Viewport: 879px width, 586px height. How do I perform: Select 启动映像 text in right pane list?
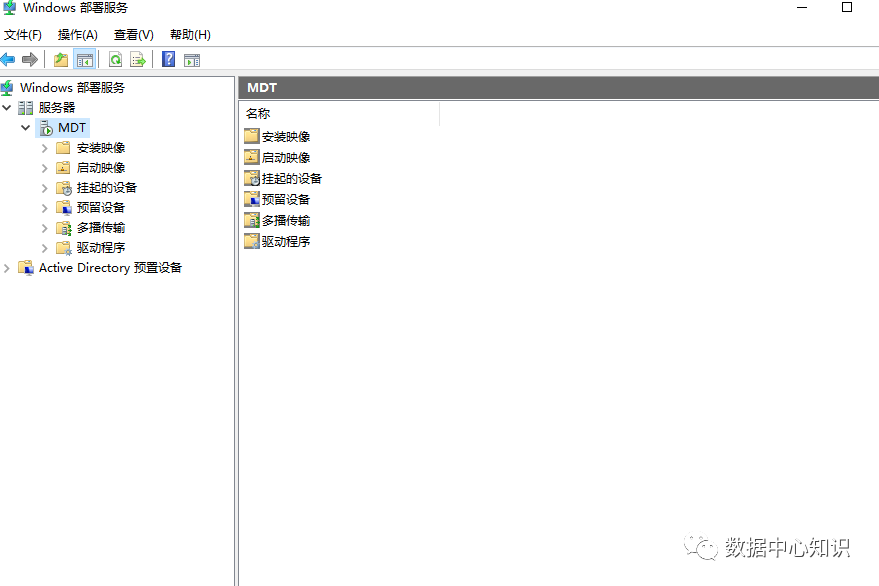point(286,158)
